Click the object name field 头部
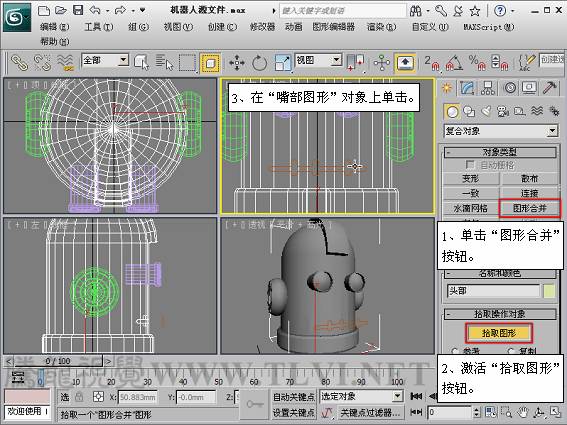The width and height of the screenshot is (567, 425). (x=493, y=291)
